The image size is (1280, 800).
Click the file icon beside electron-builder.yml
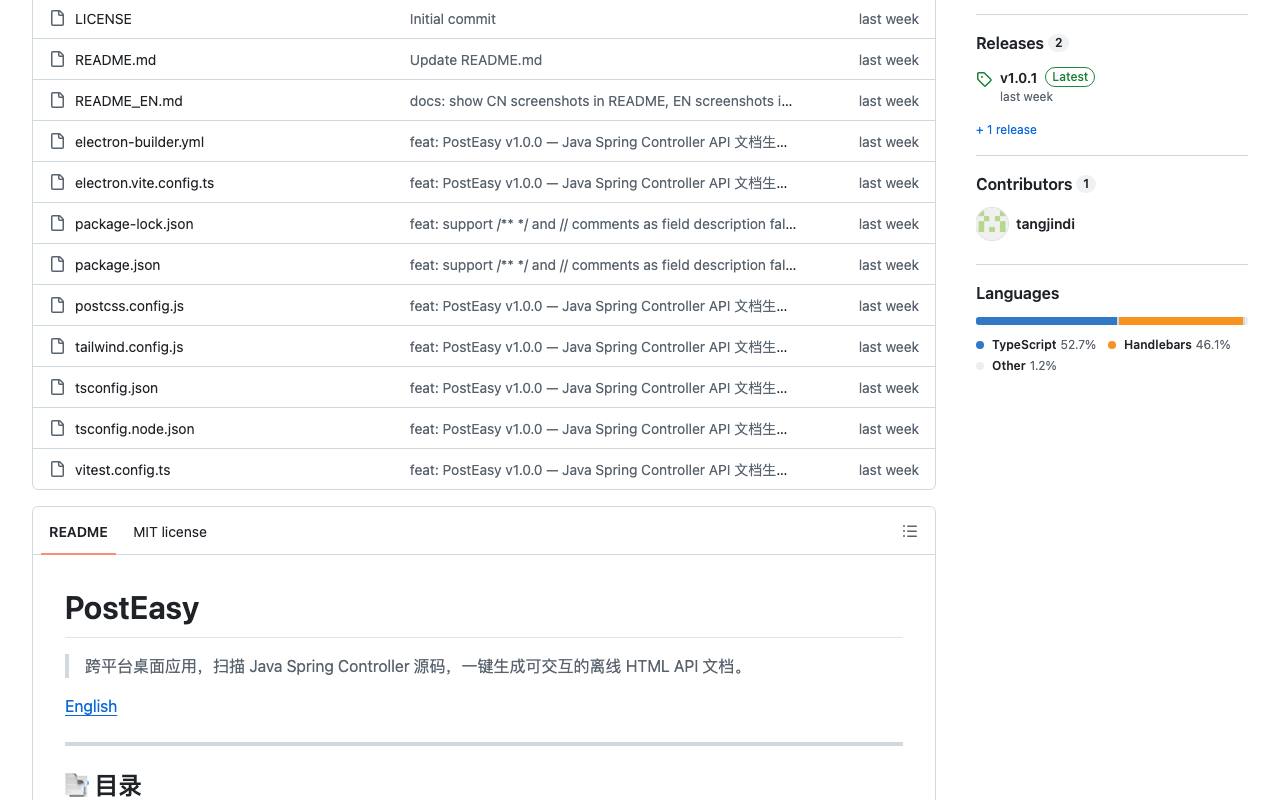57,142
